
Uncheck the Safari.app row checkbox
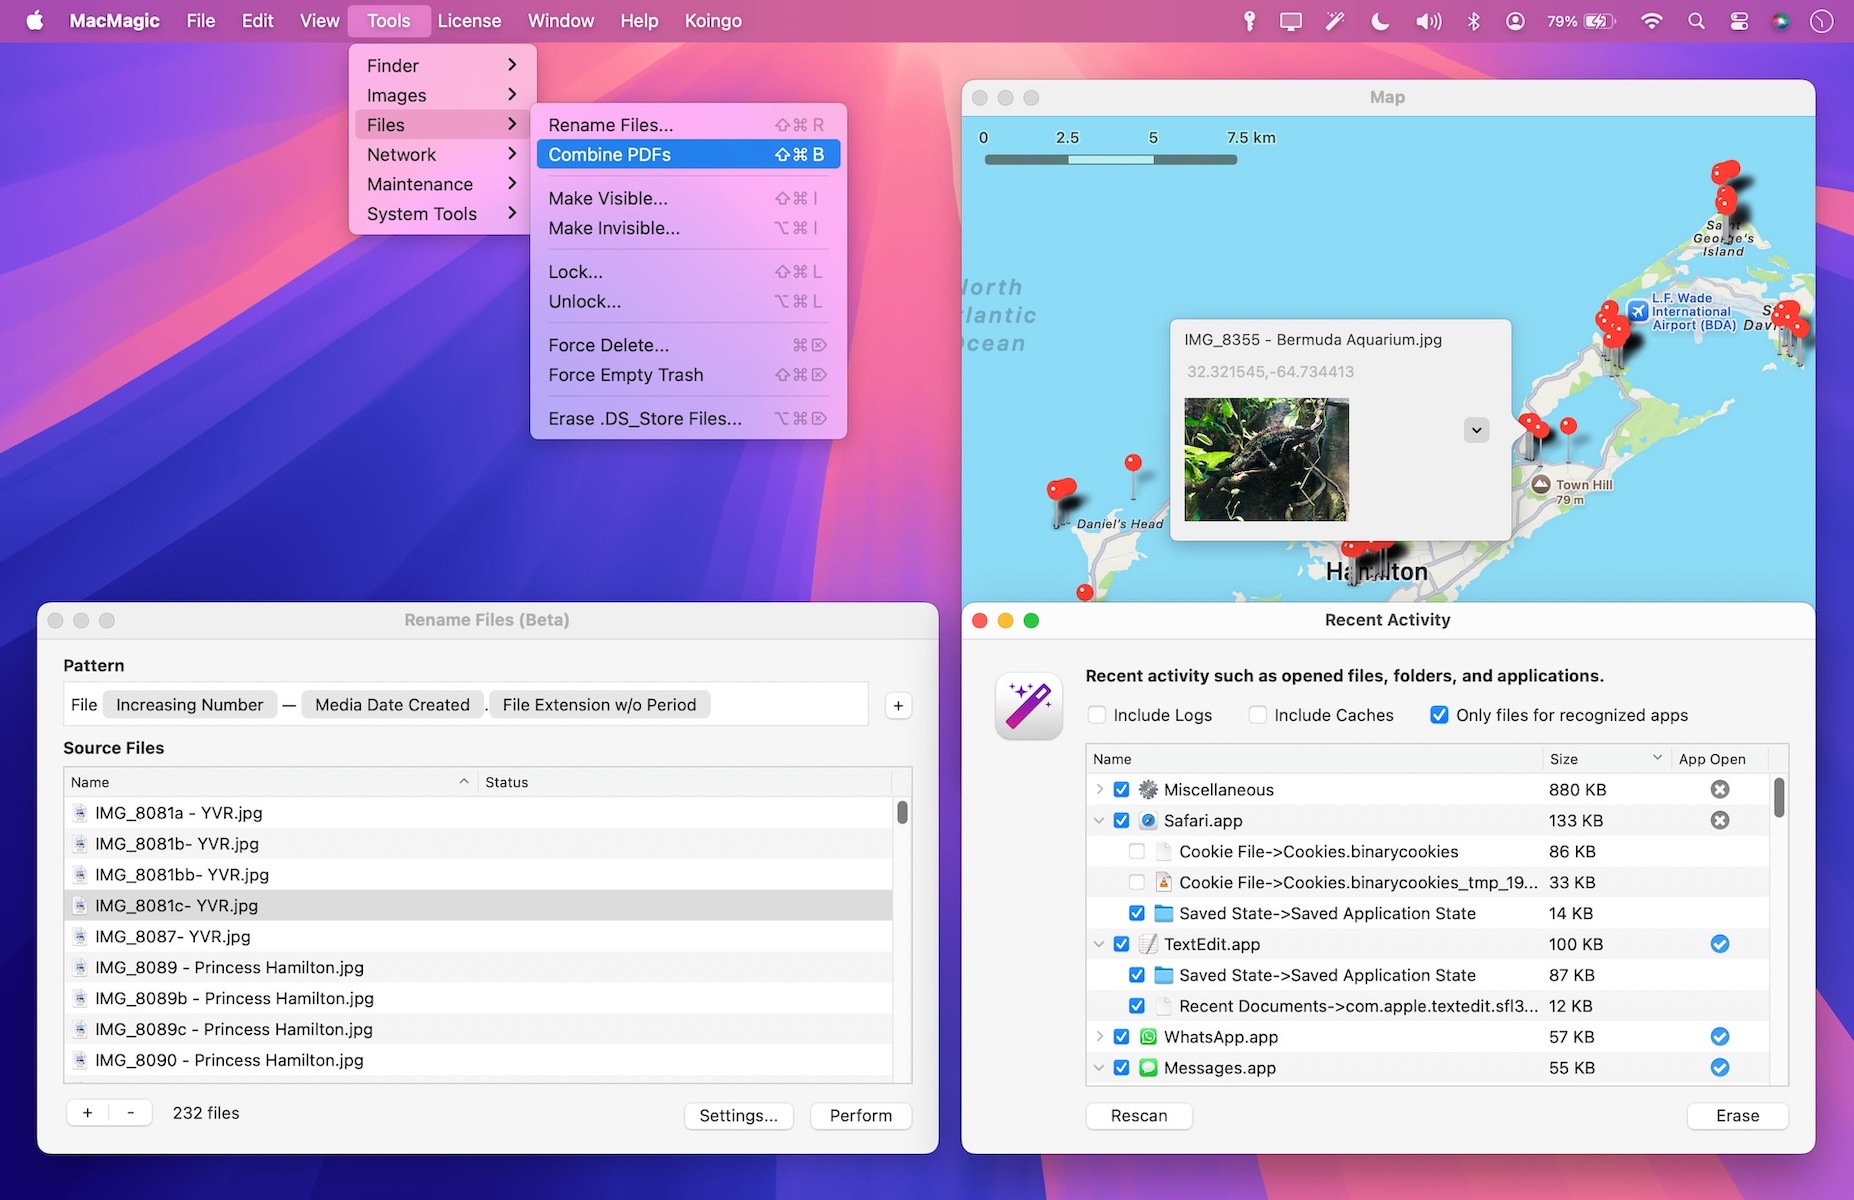1121,820
